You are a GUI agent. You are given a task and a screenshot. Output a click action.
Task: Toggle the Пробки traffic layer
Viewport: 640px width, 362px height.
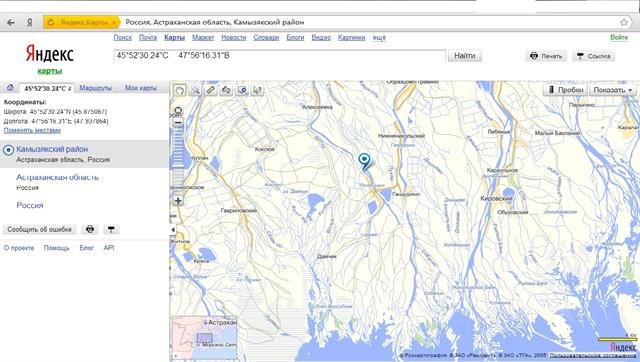(565, 90)
